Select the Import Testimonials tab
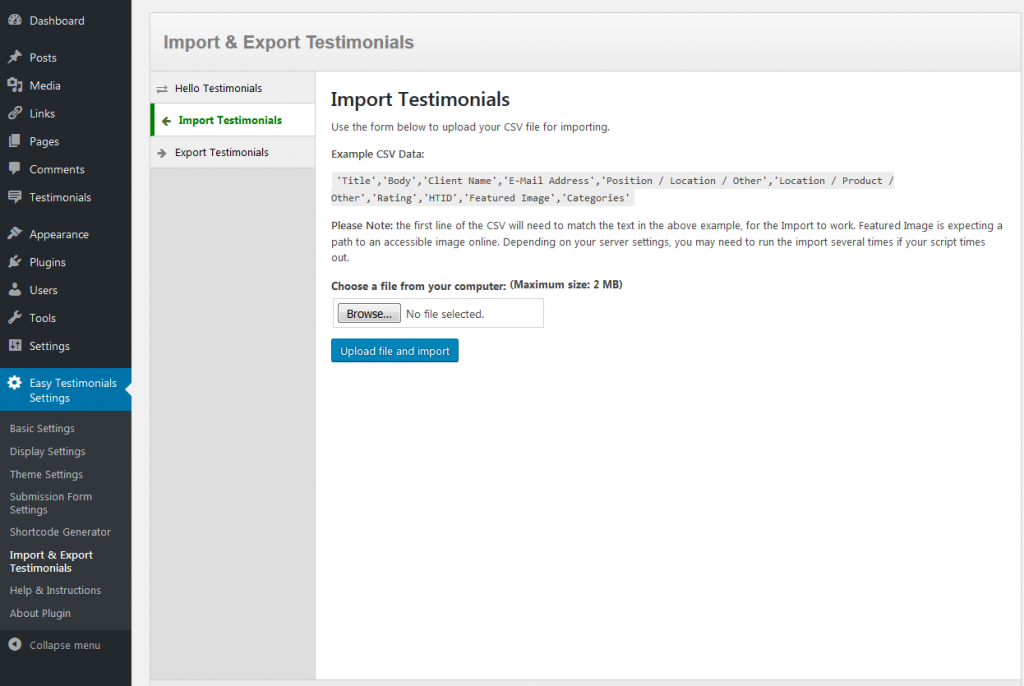Image resolution: width=1024 pixels, height=686 pixels. pos(229,120)
